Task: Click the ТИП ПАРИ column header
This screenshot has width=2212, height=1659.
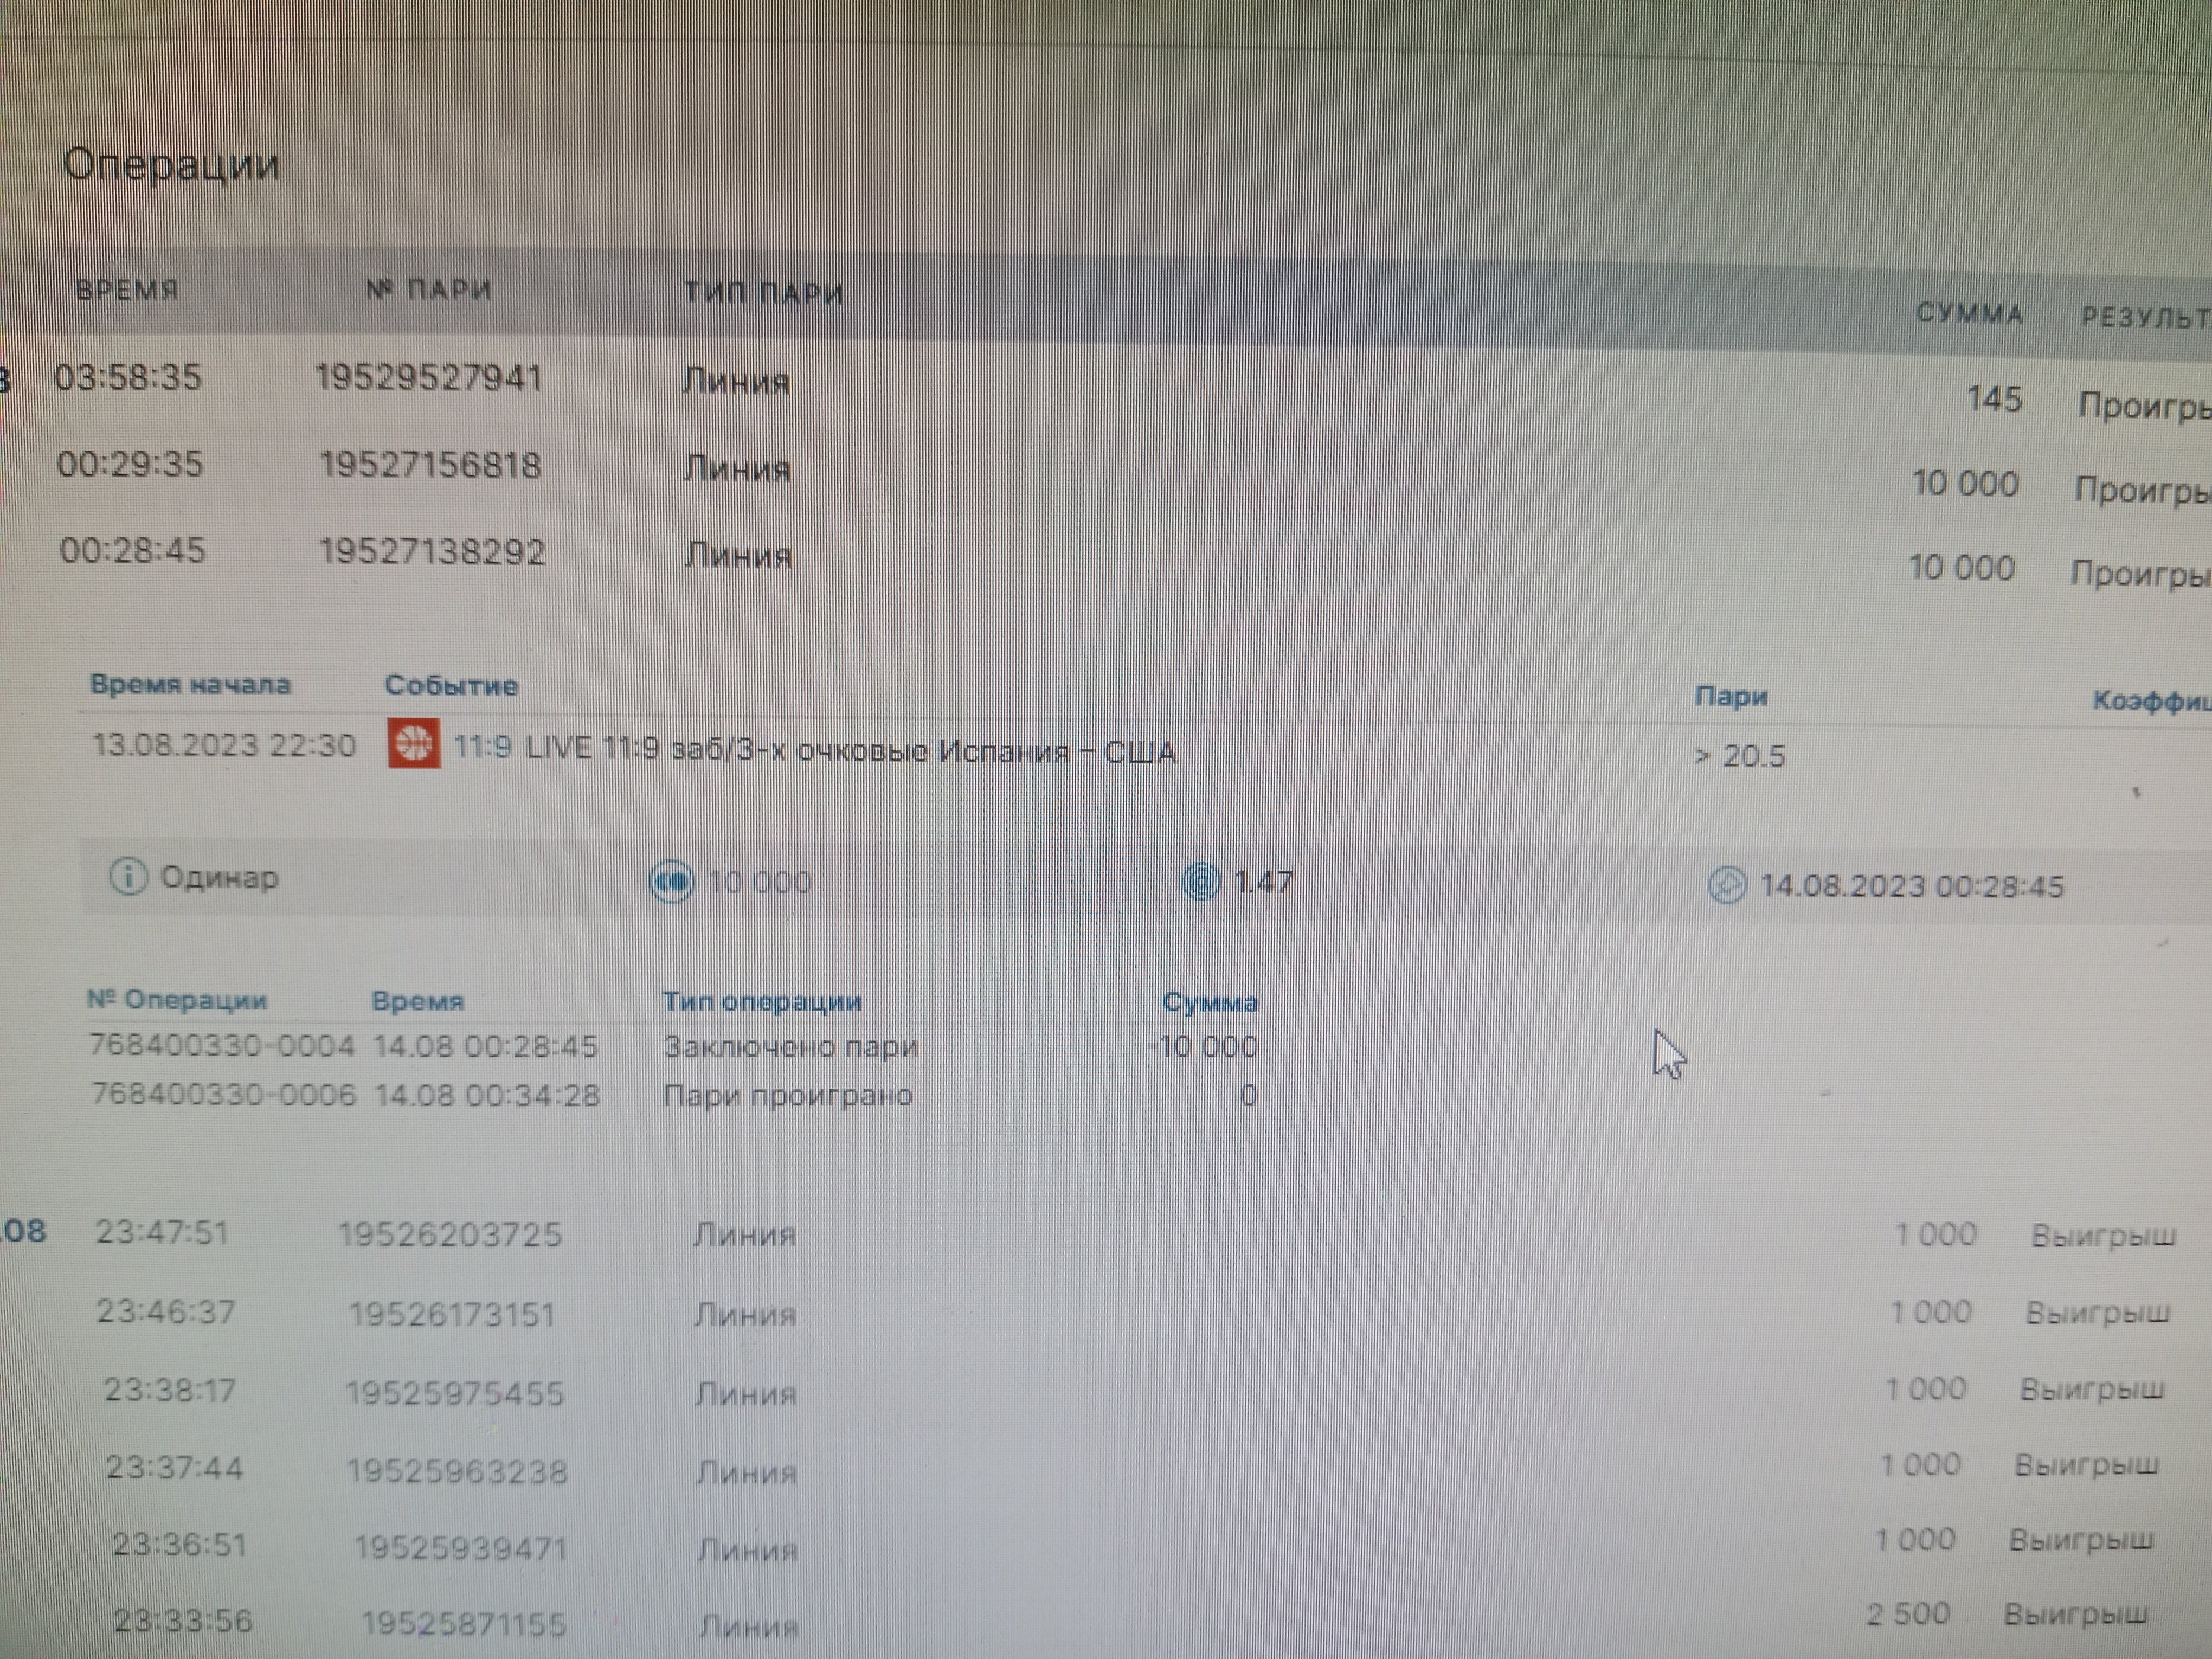Action: [x=763, y=293]
